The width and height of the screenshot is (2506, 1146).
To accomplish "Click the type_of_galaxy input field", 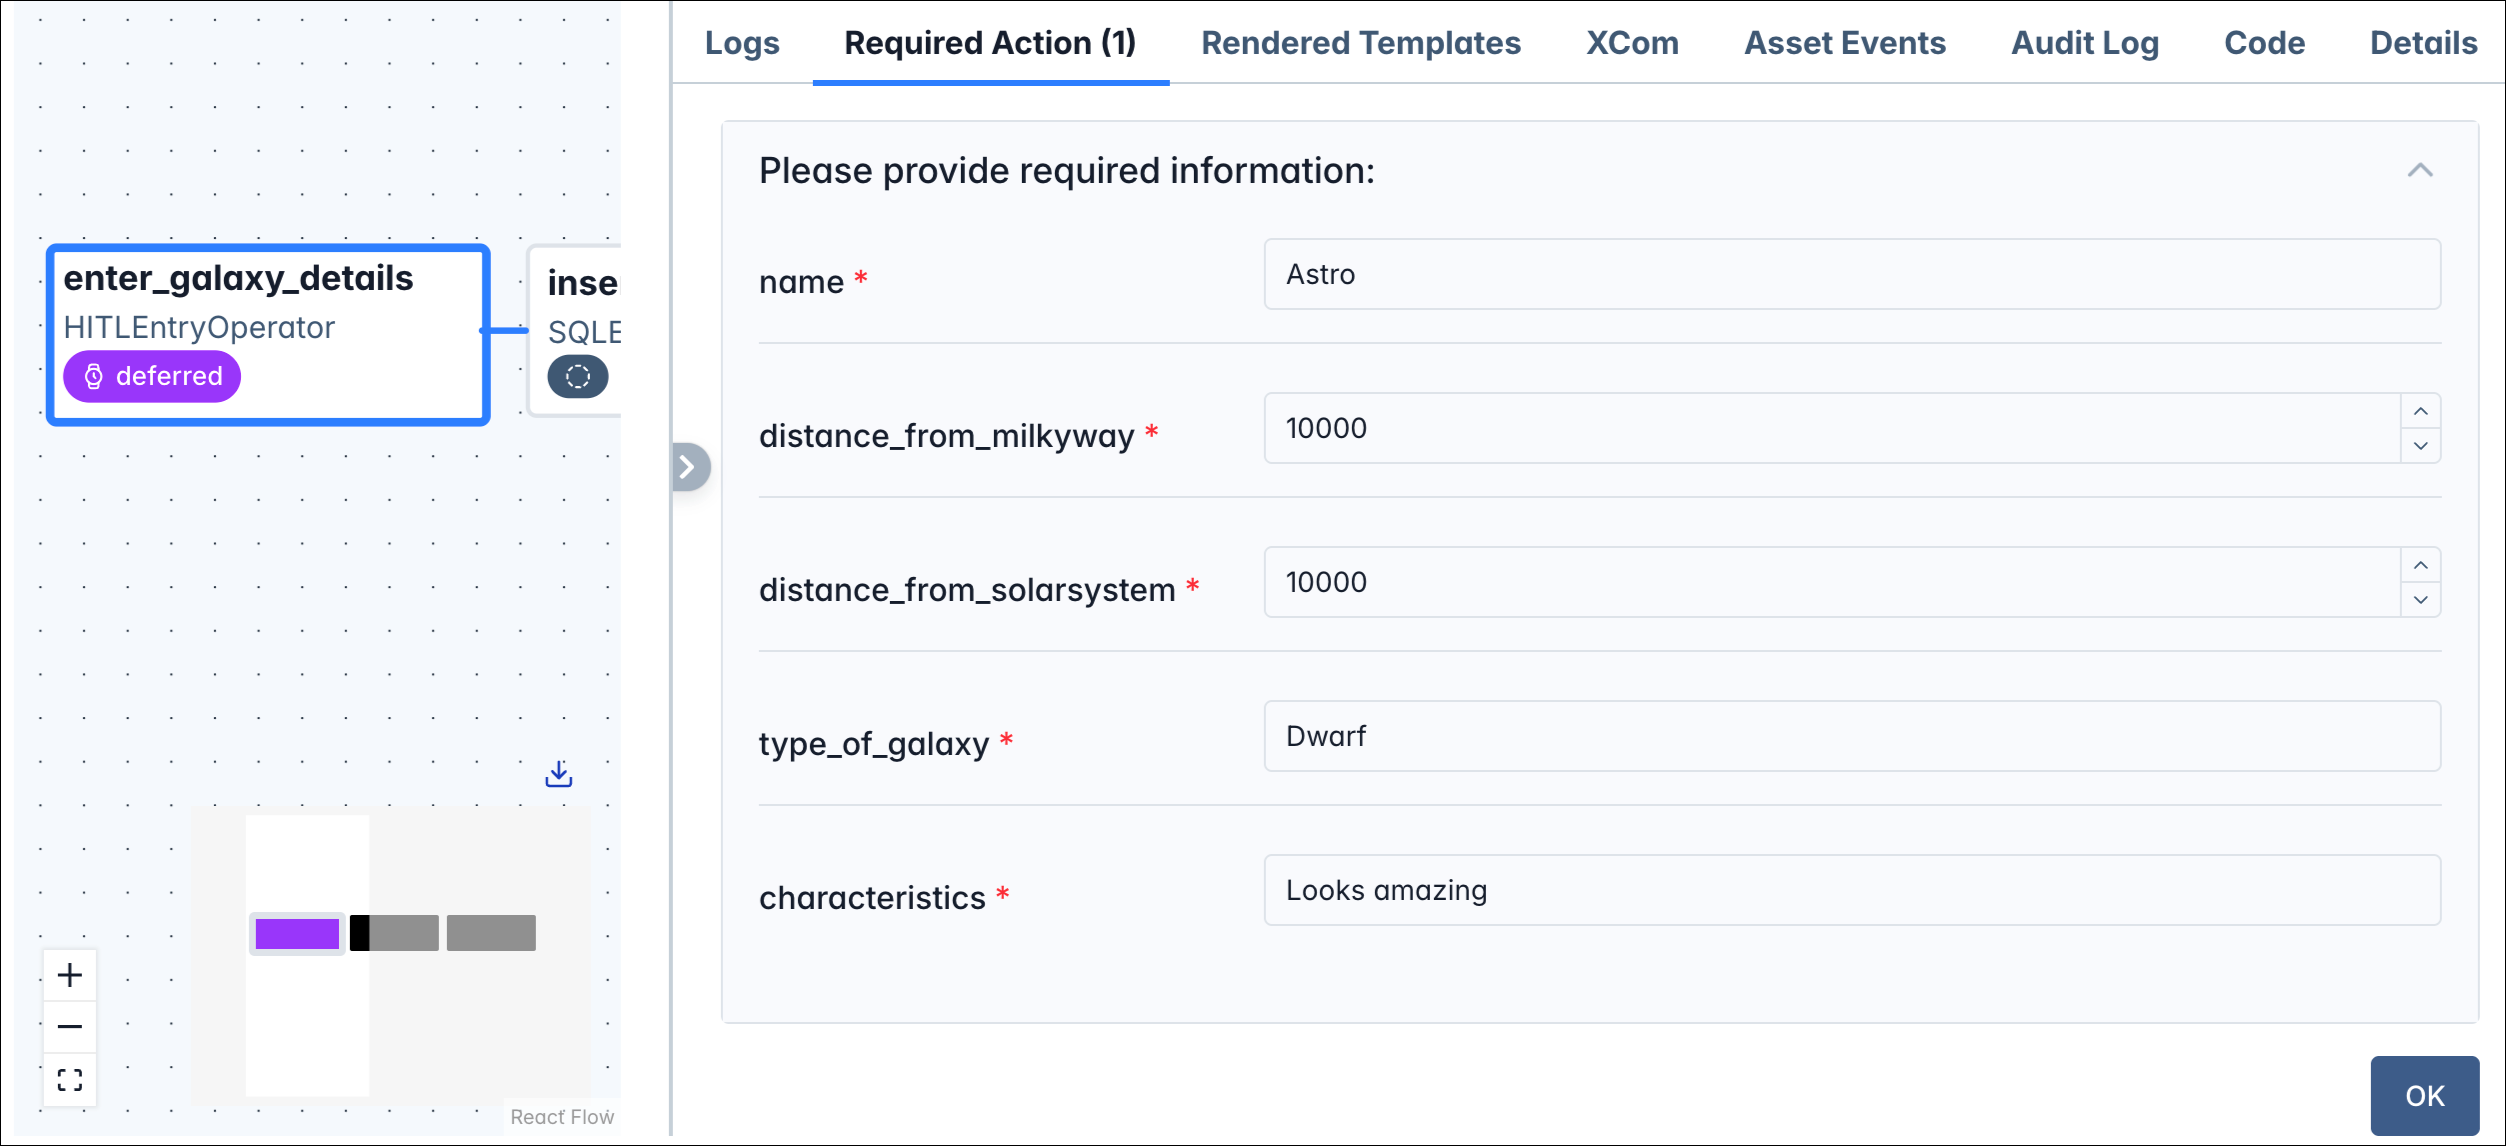I will click(x=1851, y=736).
